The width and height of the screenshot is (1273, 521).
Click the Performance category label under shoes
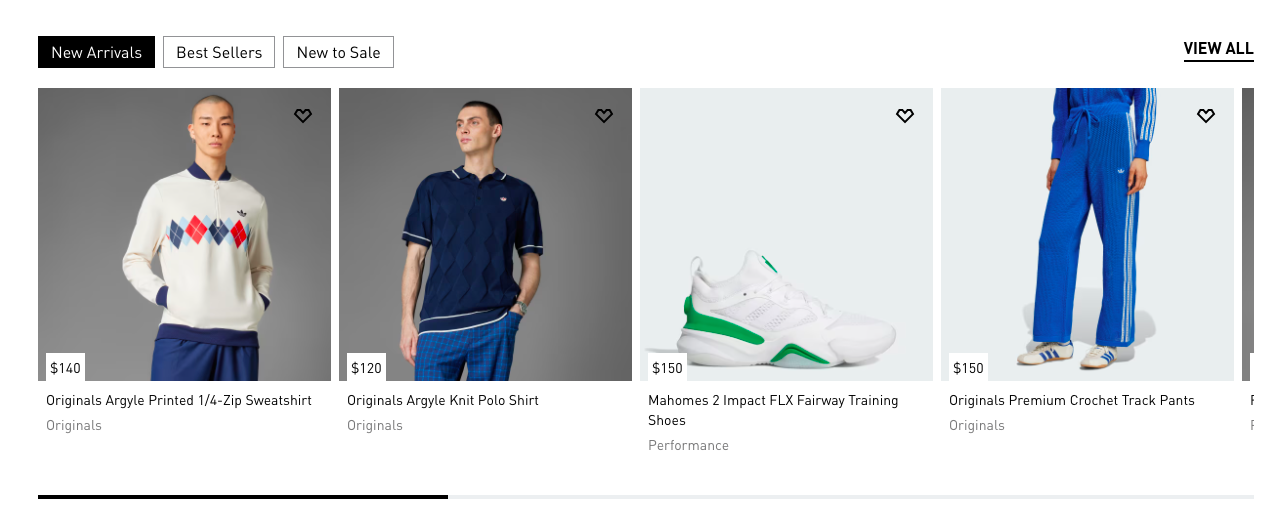688,445
